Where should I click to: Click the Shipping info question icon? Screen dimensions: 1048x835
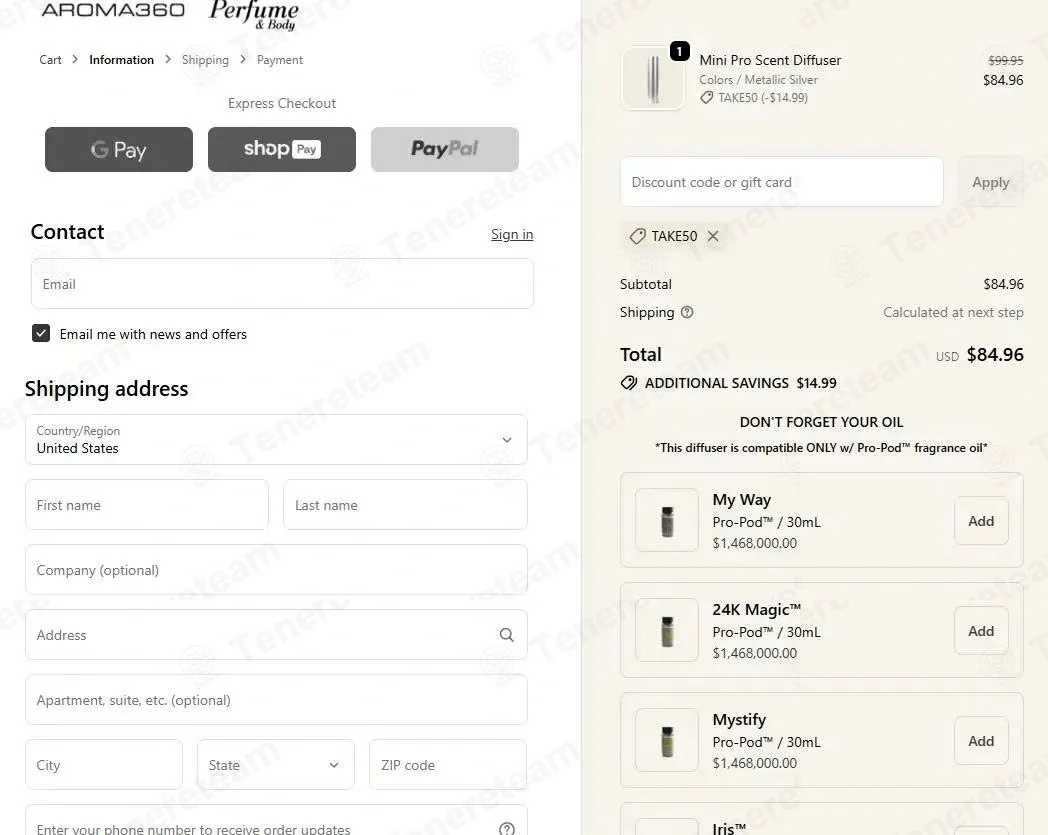(x=687, y=312)
